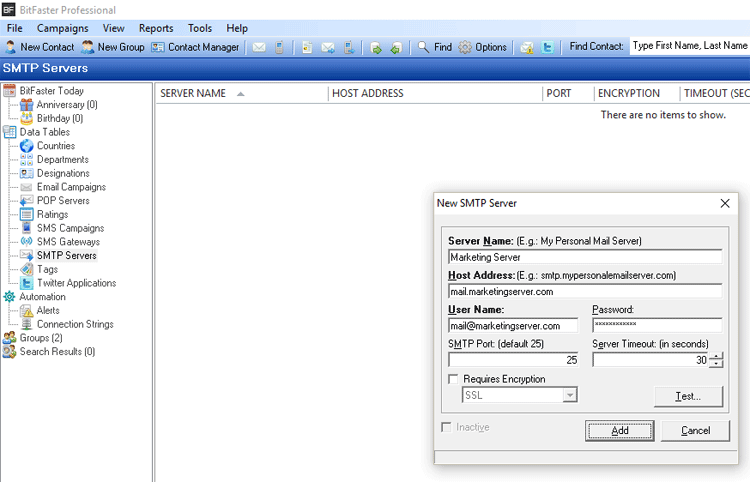Open the Tools menu
This screenshot has height=482, width=750.
point(199,28)
